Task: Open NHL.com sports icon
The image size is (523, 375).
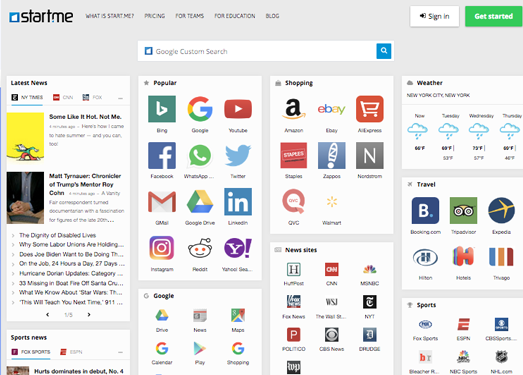Action: point(501,357)
